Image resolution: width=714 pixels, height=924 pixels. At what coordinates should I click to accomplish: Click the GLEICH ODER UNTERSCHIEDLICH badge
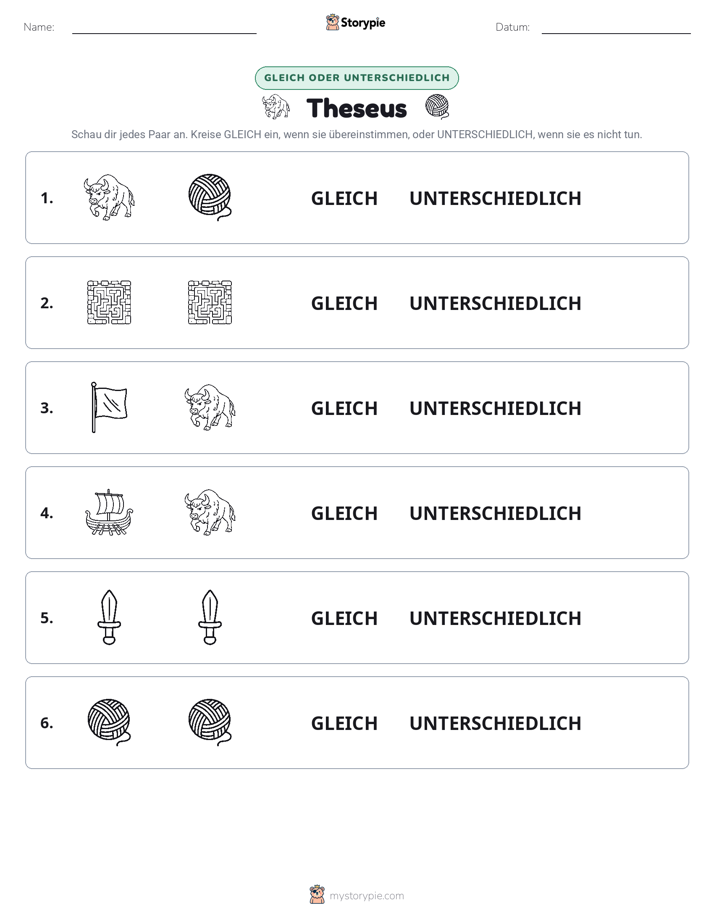click(357, 78)
